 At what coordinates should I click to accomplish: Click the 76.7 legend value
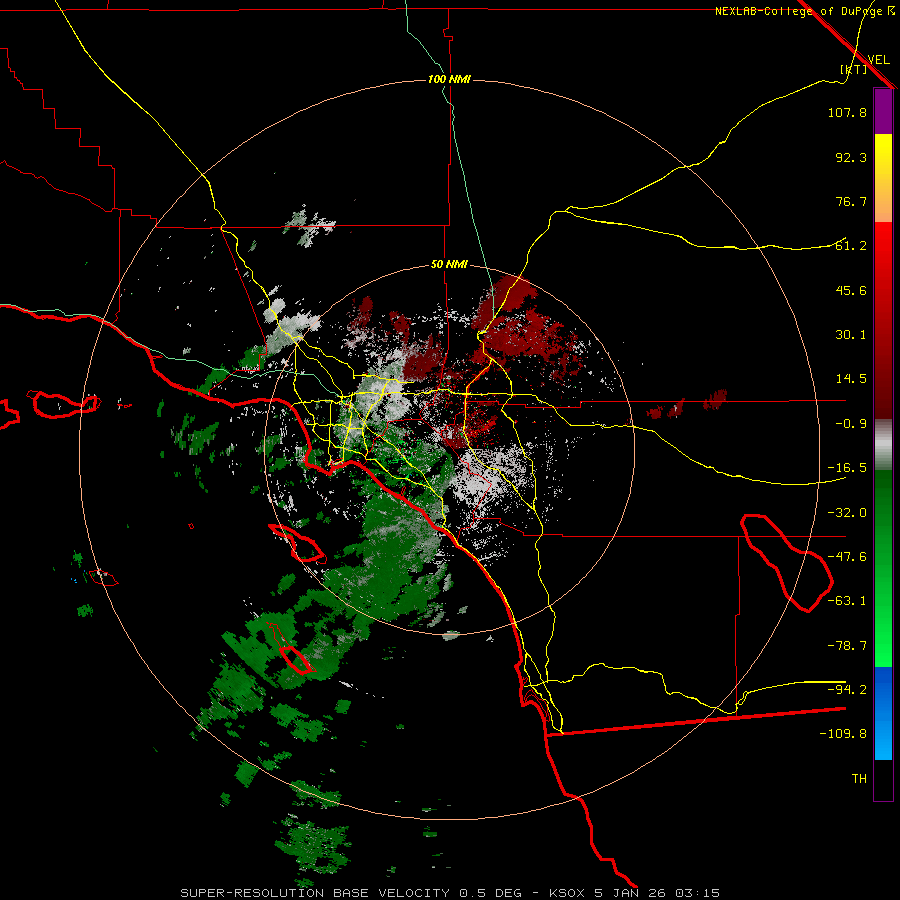pyautogui.click(x=851, y=201)
